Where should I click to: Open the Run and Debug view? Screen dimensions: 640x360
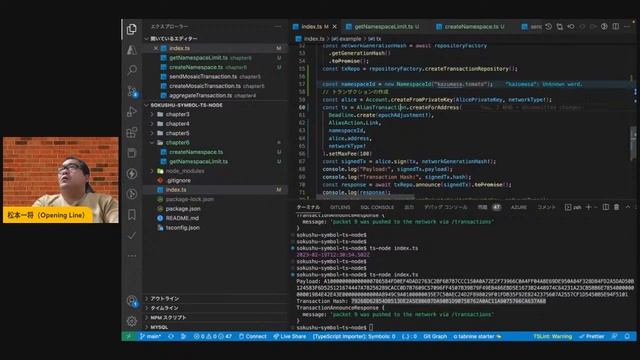[131, 111]
